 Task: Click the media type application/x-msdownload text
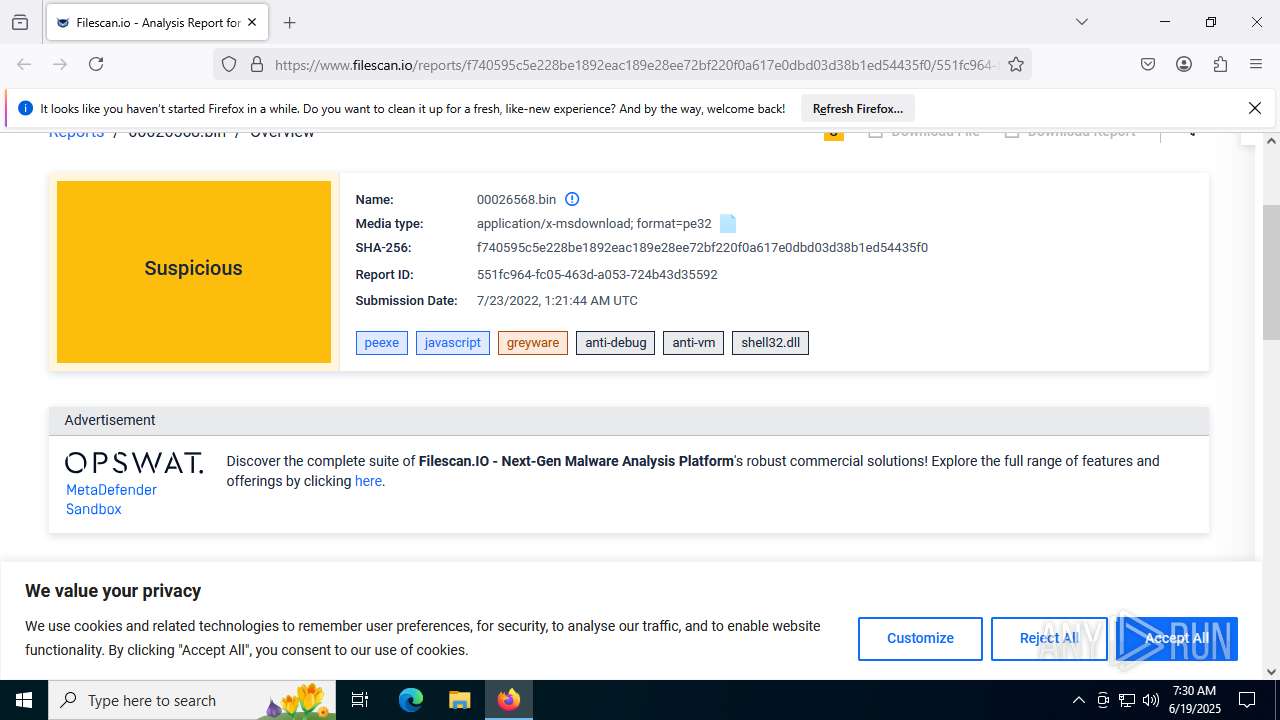[x=594, y=224]
